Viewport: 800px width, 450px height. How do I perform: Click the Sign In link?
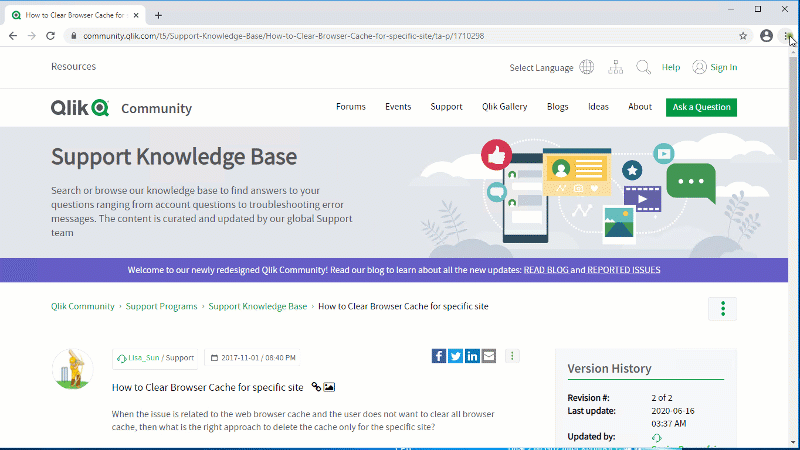tap(723, 67)
